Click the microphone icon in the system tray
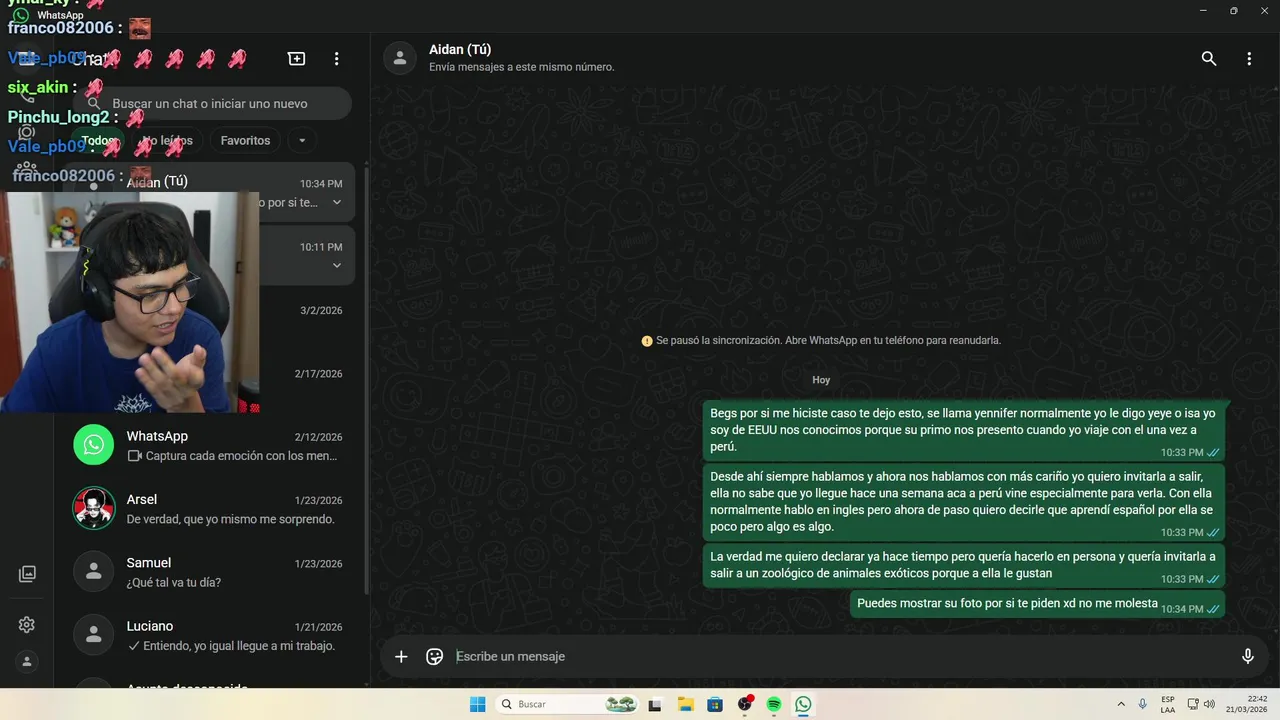The image size is (1280, 720). [1143, 704]
